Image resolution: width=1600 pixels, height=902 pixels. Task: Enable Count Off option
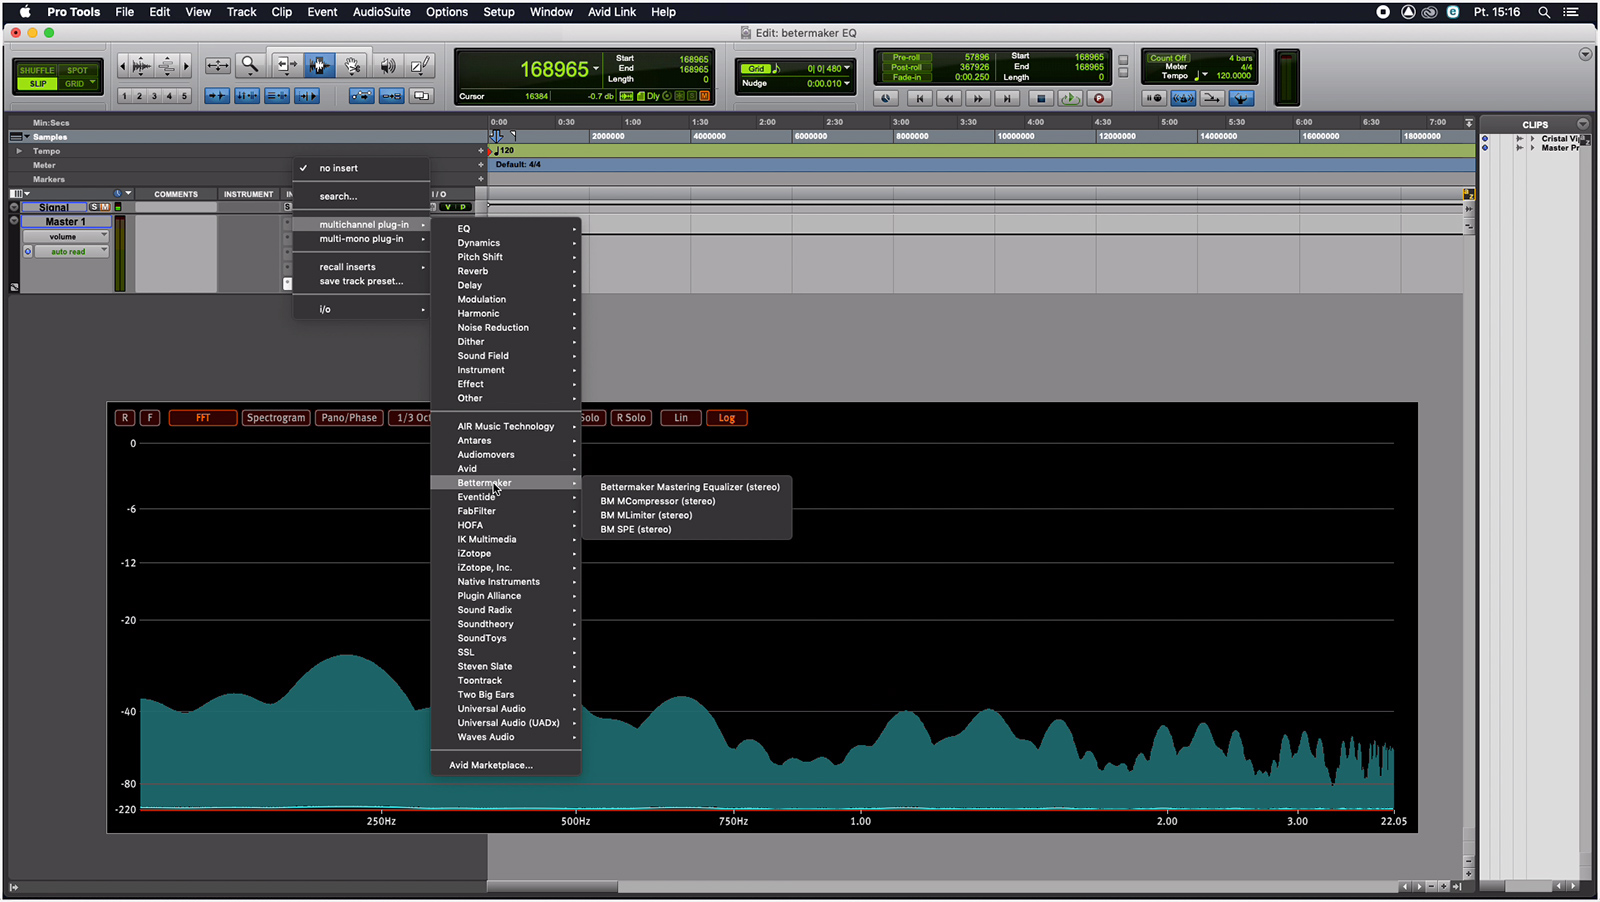[x=1168, y=58]
